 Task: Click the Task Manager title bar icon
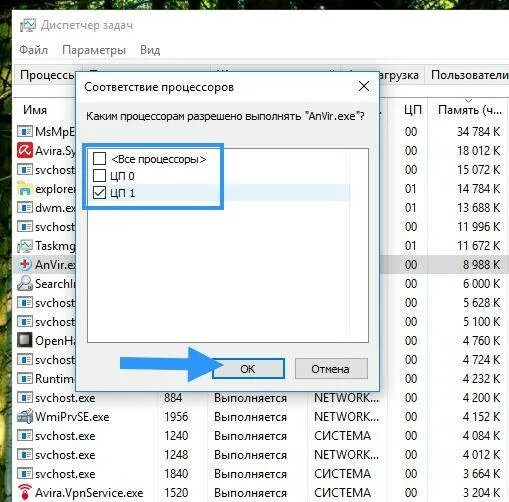click(x=27, y=25)
